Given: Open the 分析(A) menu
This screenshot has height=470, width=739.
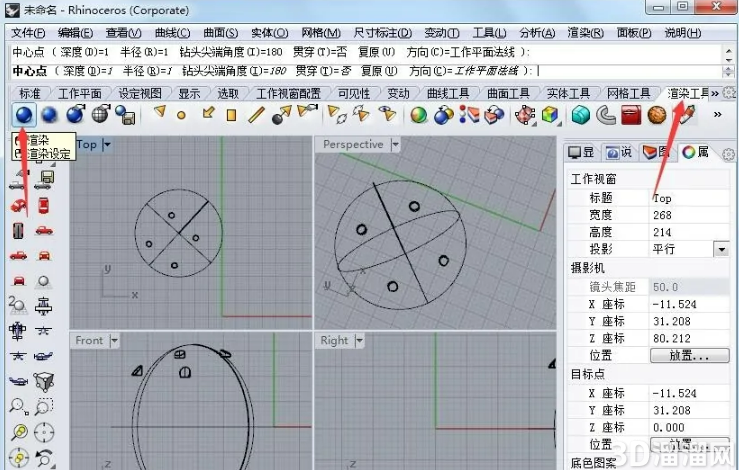Looking at the screenshot, I should (x=537, y=33).
